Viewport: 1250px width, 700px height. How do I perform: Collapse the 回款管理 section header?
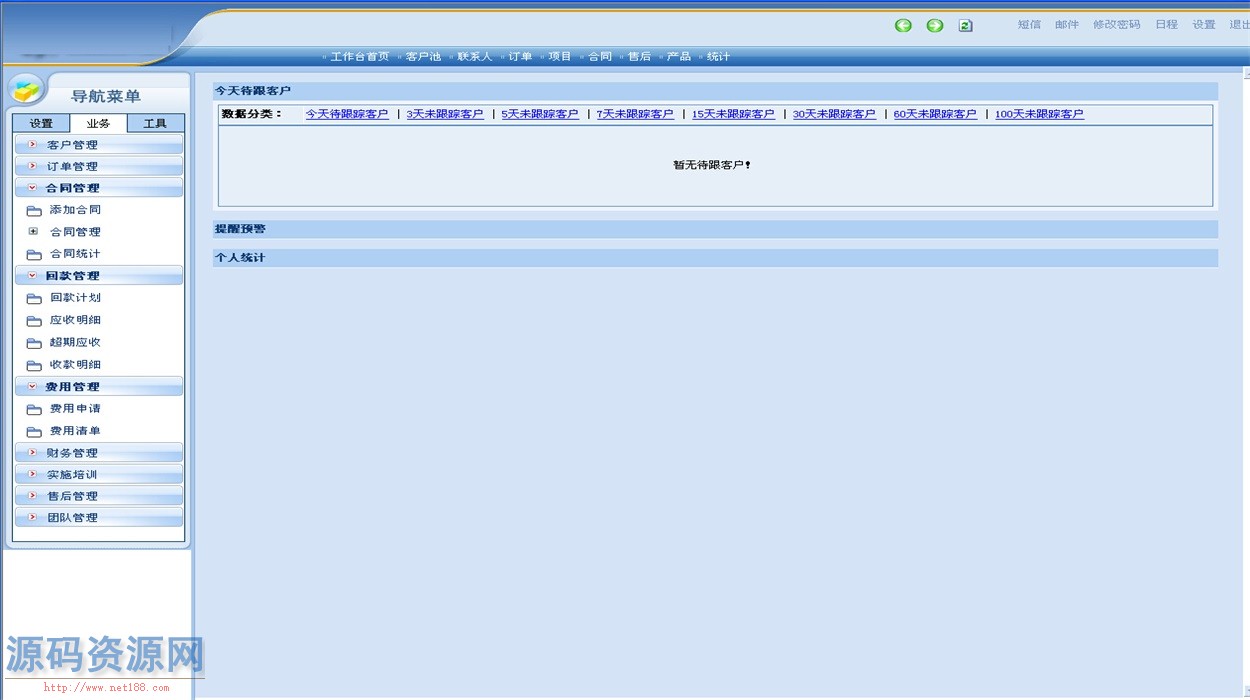[98, 276]
